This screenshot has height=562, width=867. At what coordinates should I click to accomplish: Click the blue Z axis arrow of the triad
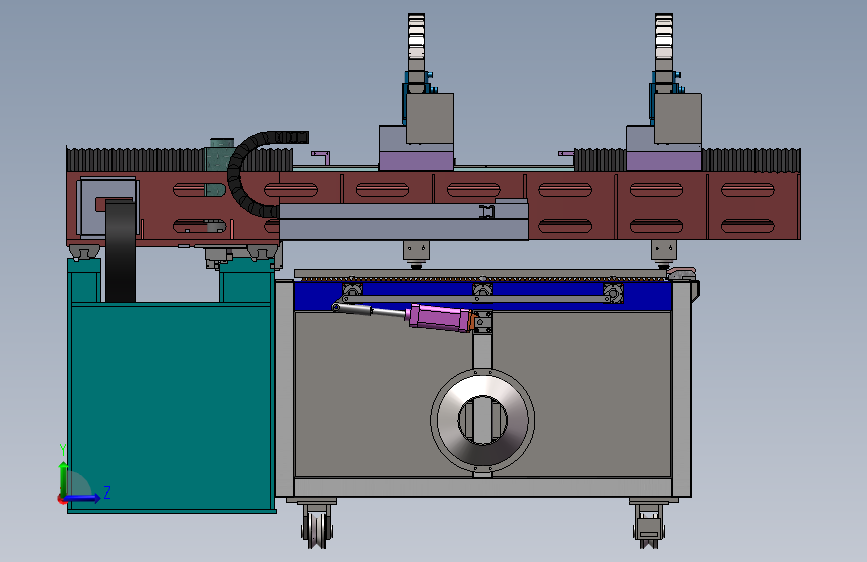pos(82,498)
